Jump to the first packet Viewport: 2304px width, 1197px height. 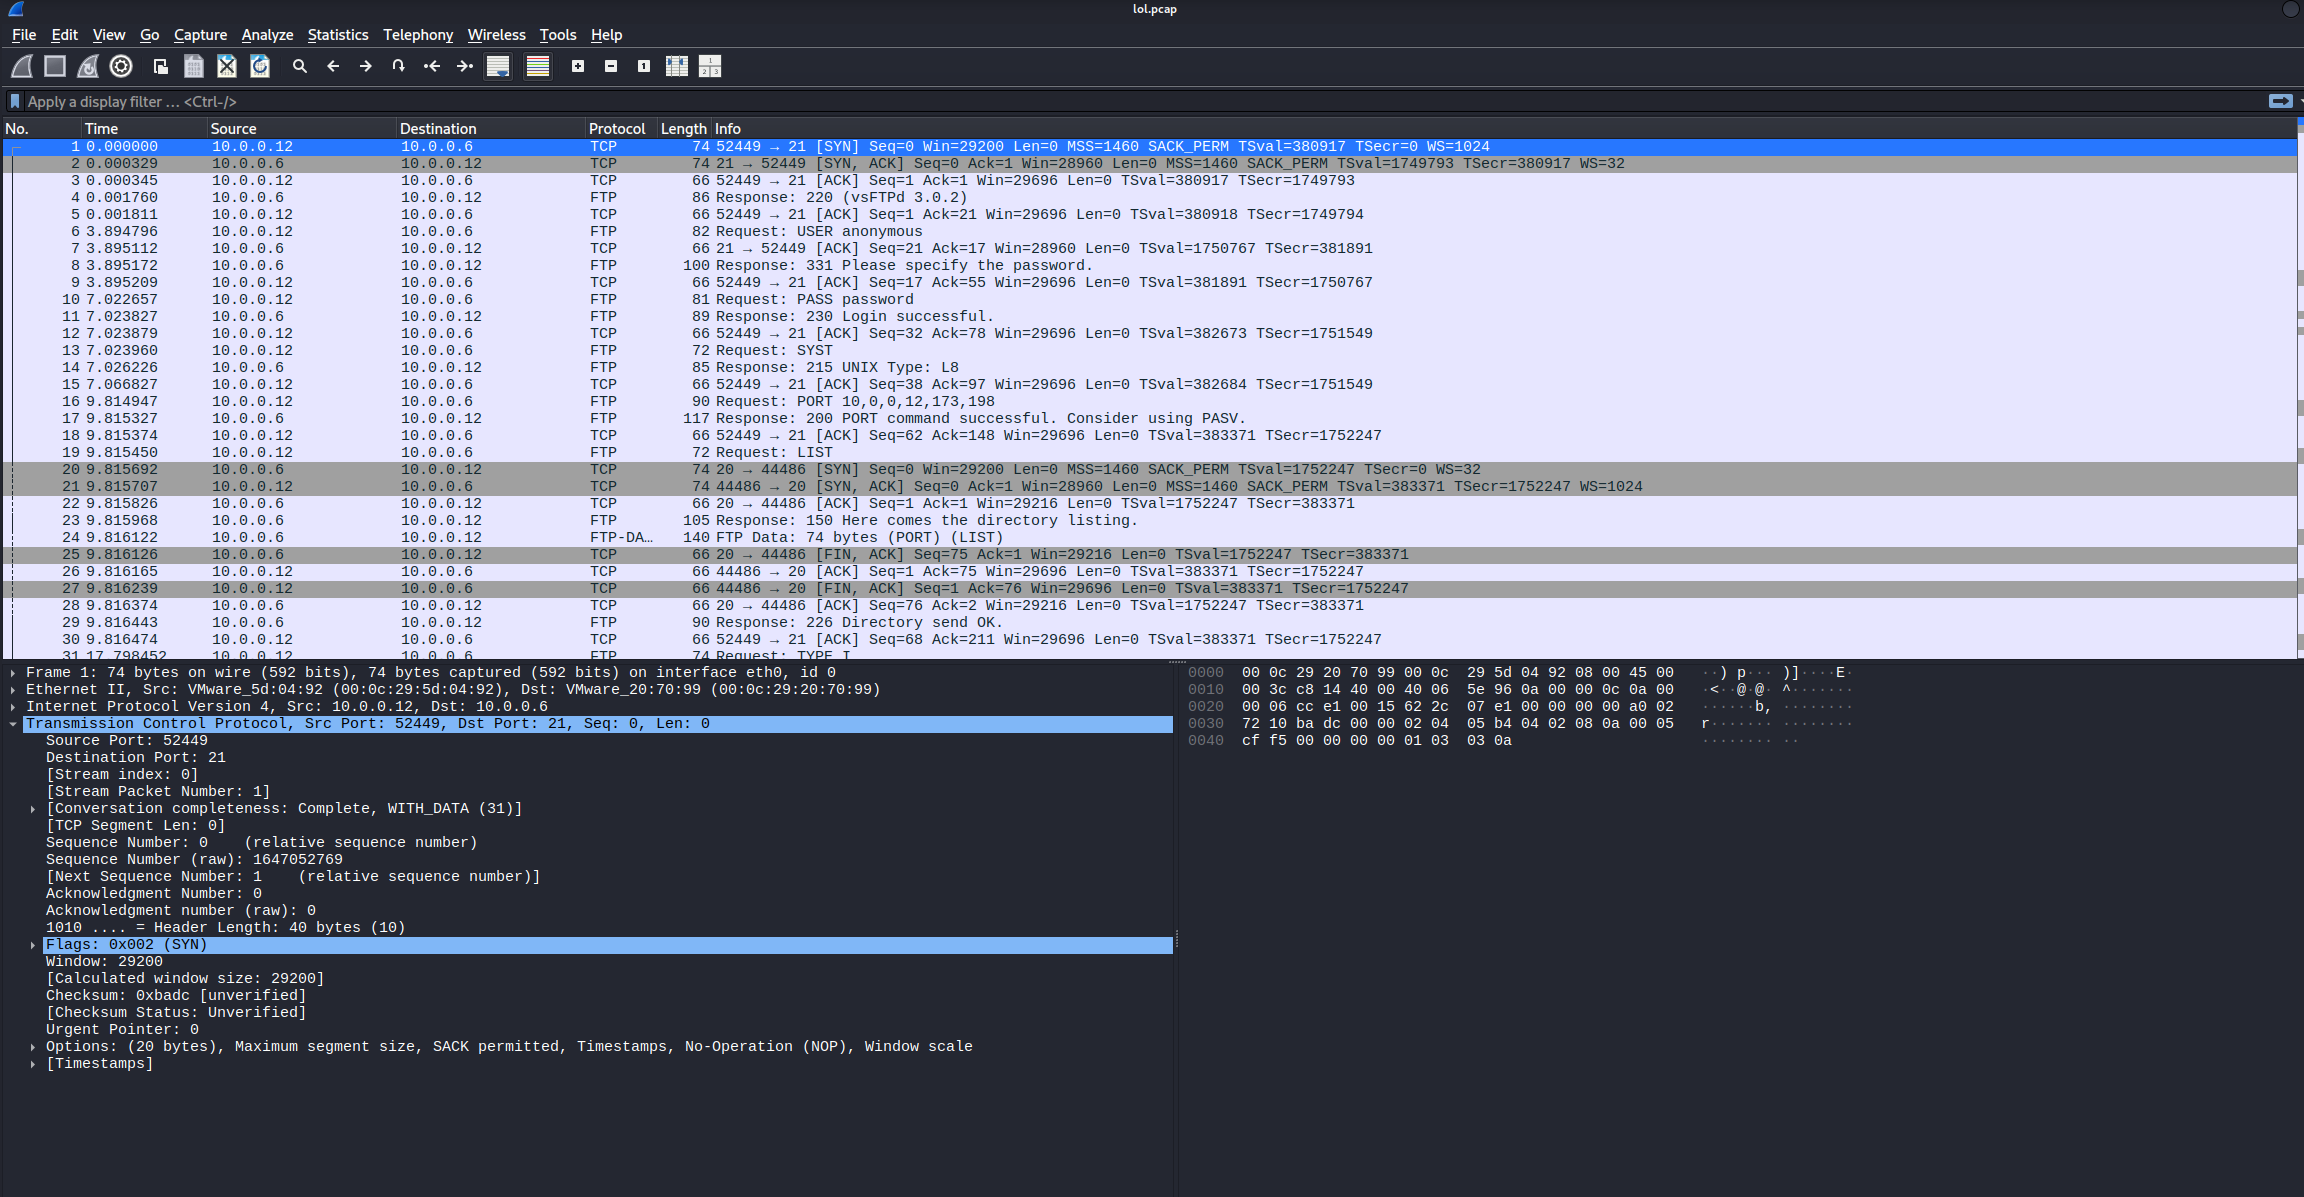(x=431, y=66)
